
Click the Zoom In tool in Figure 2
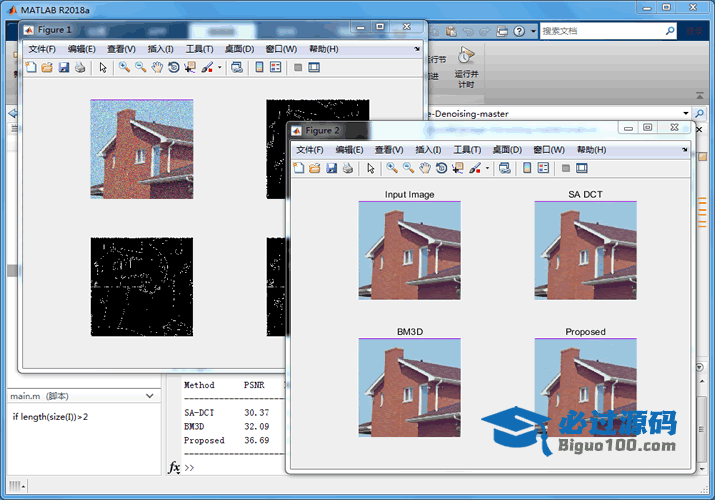point(392,168)
